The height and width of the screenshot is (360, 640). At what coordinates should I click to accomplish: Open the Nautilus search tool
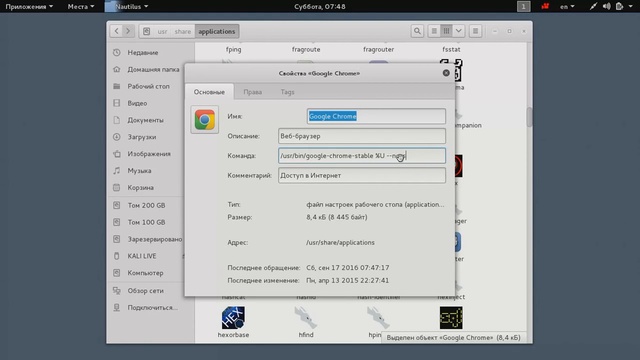pos(417,31)
